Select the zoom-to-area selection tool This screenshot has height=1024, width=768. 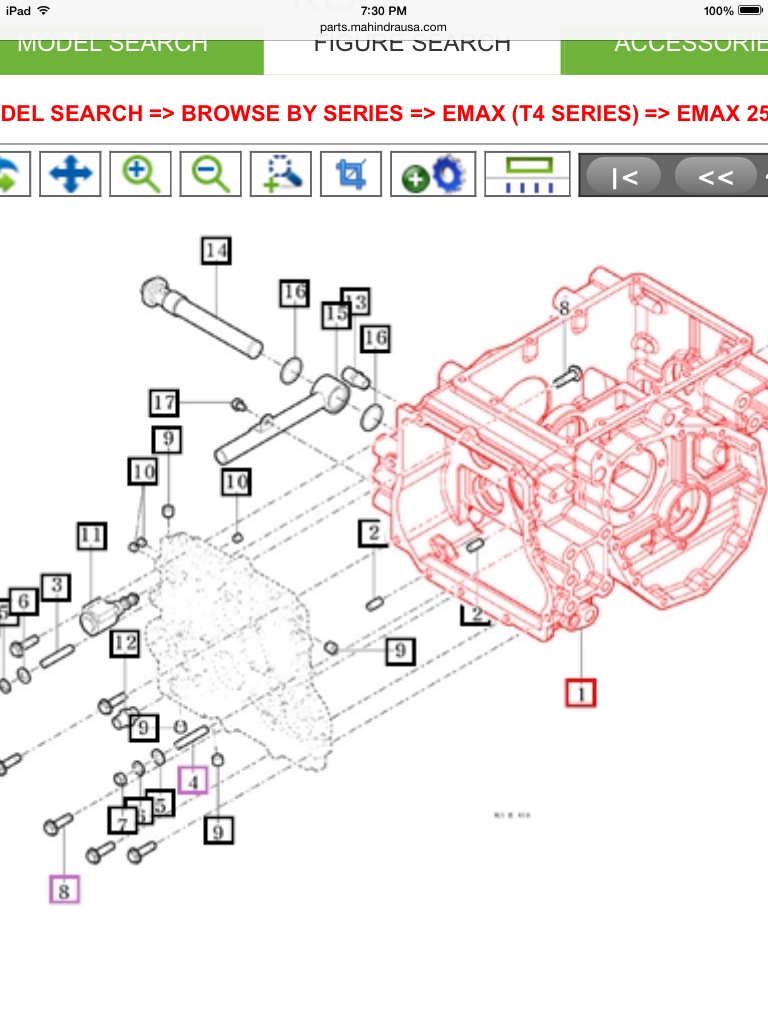point(281,175)
